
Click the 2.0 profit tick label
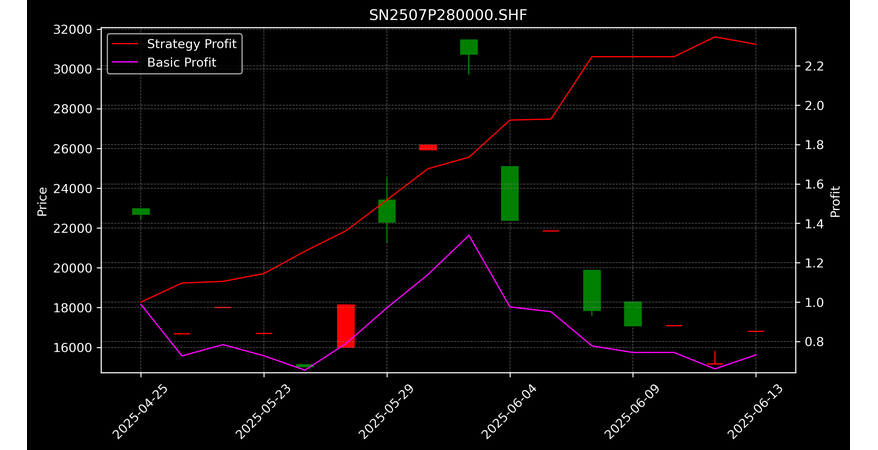pos(814,106)
